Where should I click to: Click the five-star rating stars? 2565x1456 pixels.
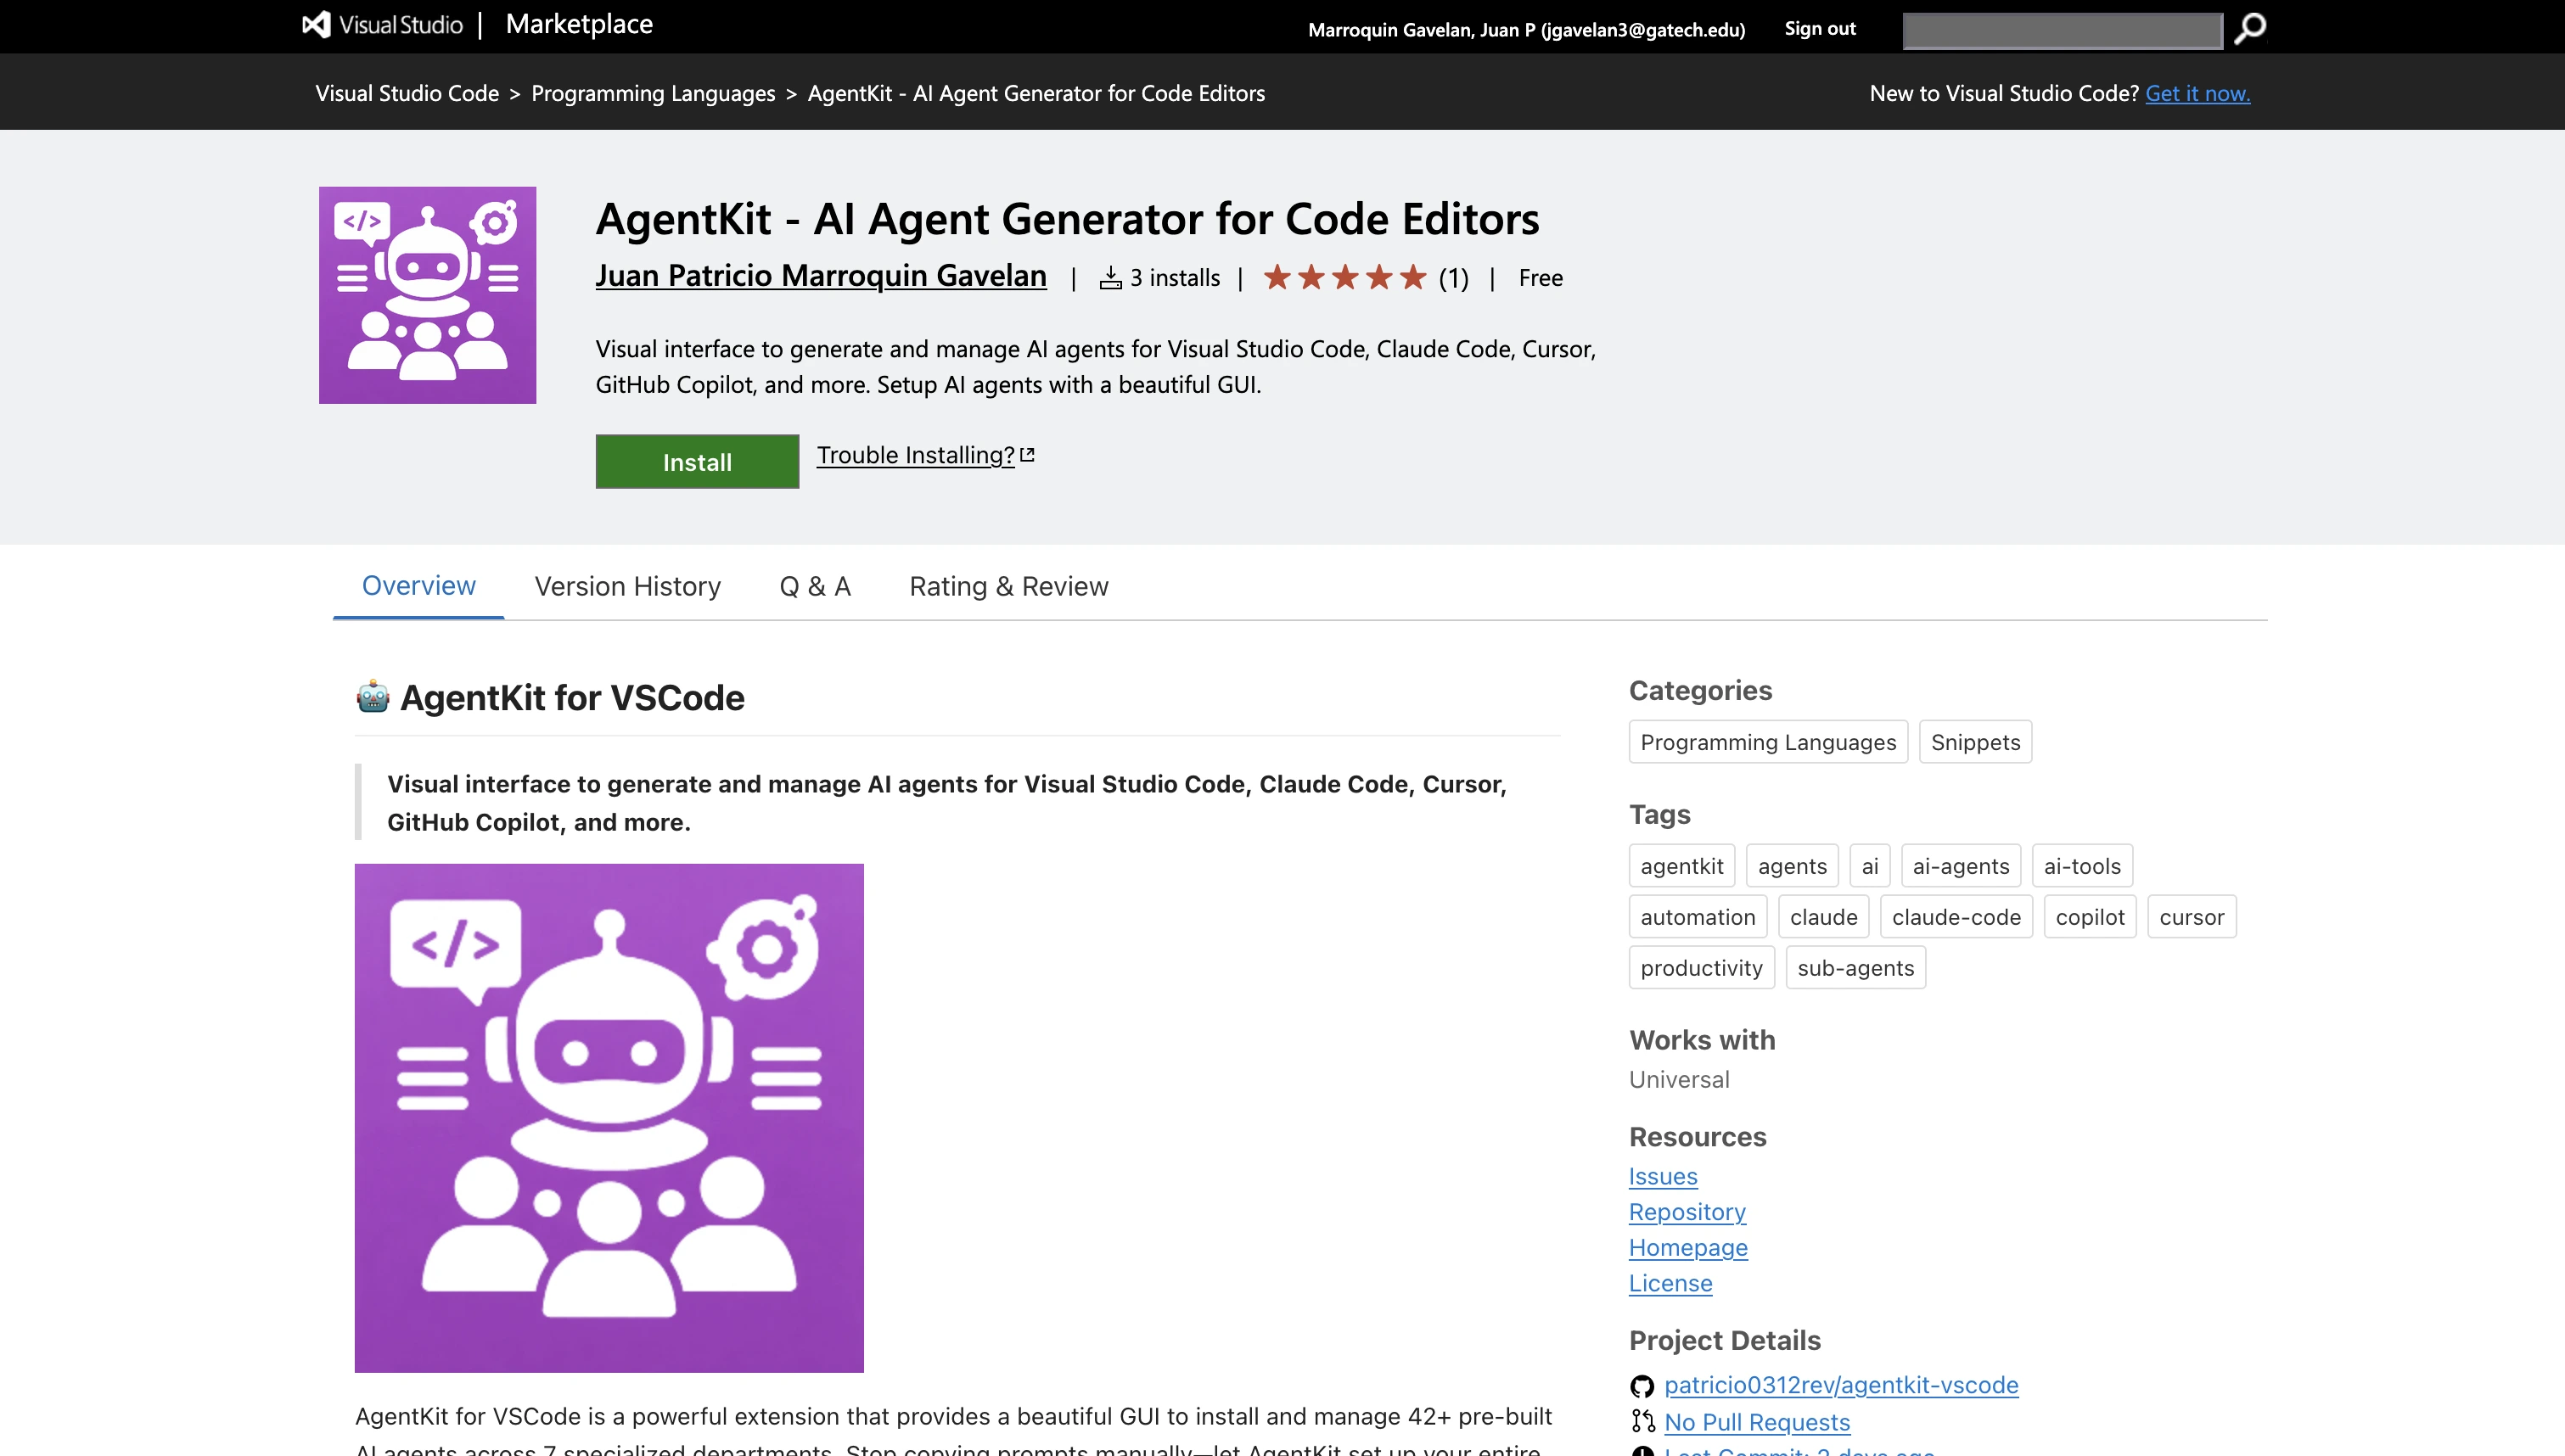[x=1345, y=277]
